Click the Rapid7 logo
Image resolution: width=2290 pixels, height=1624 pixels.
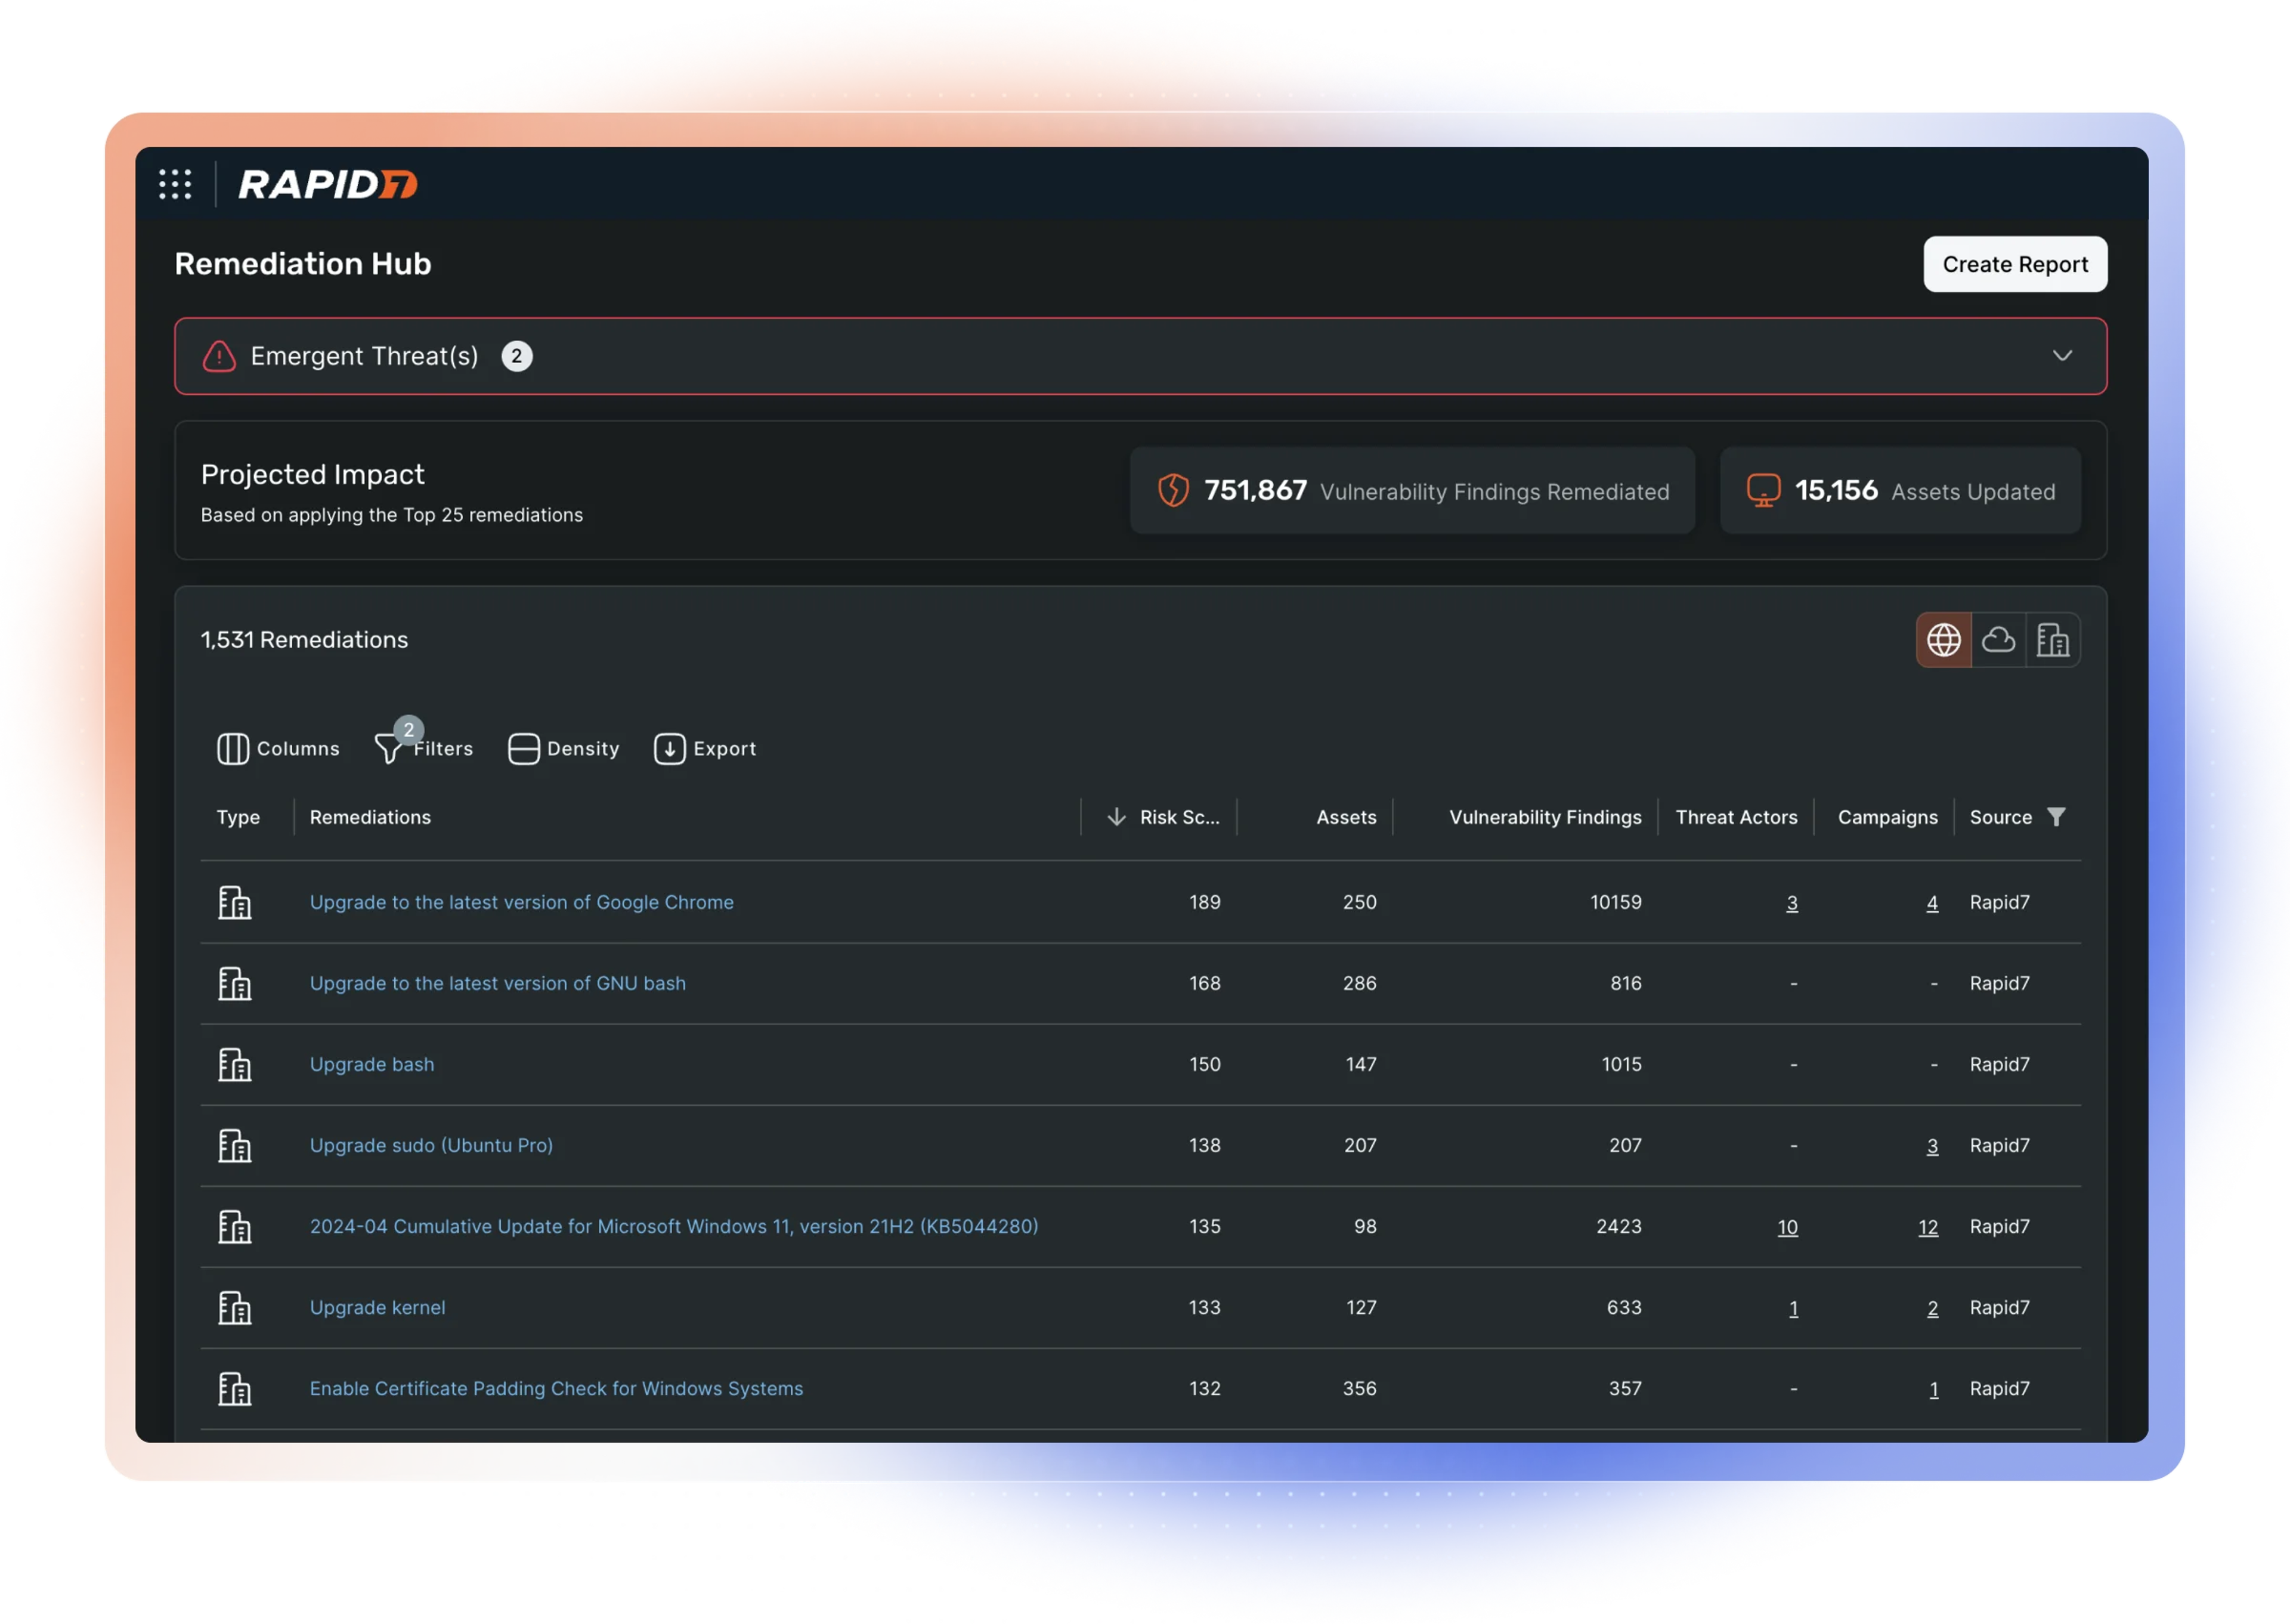(x=327, y=184)
